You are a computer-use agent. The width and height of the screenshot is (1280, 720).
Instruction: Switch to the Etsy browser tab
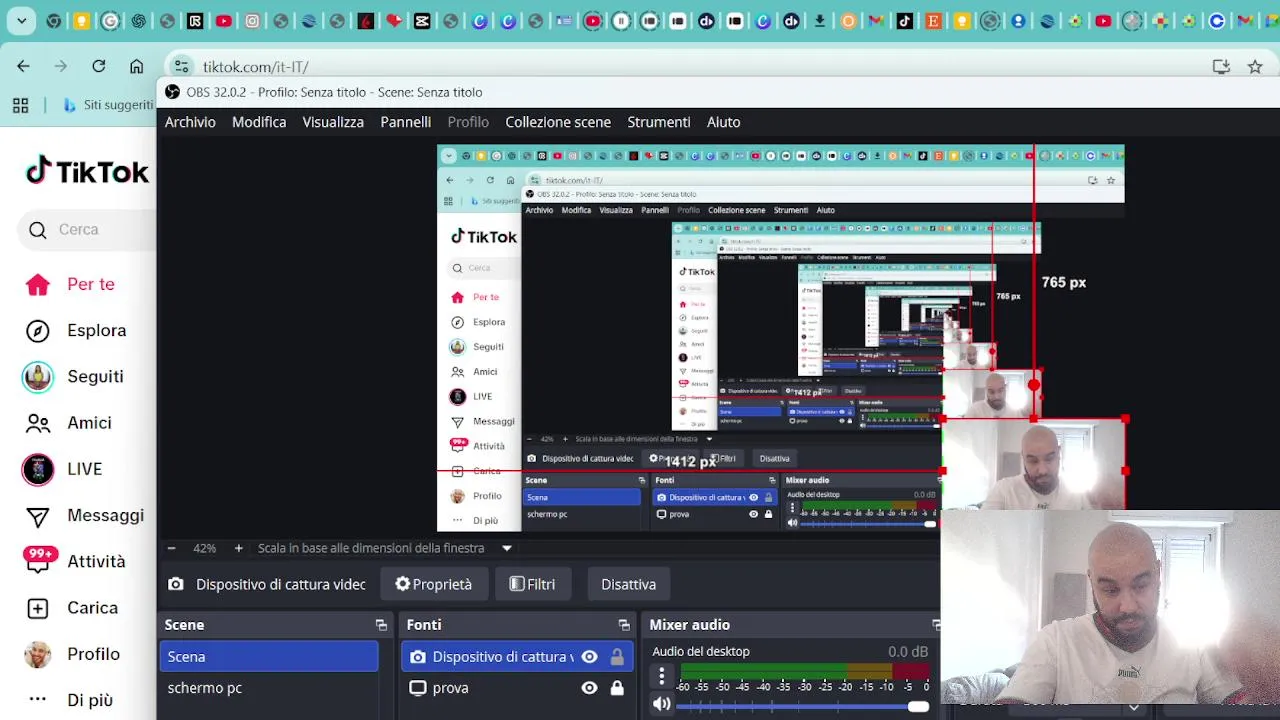coord(933,21)
